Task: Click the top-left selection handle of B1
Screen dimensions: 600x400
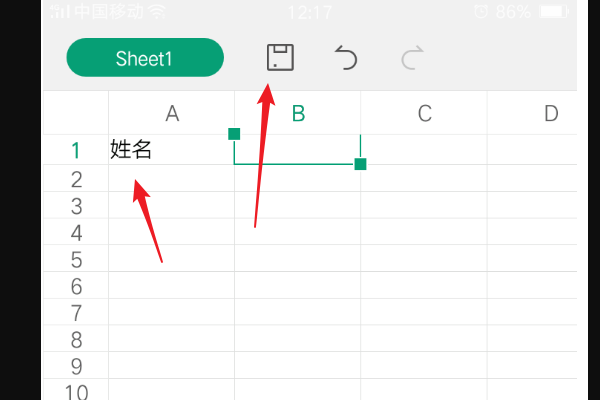Action: (234, 134)
